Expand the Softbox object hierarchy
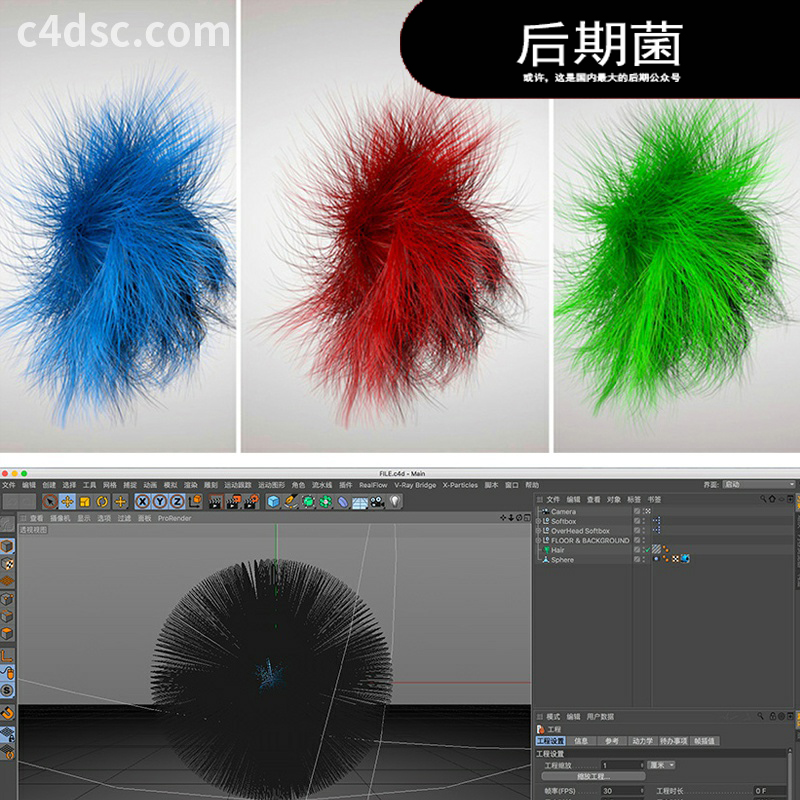This screenshot has width=800, height=800. pos(538,521)
